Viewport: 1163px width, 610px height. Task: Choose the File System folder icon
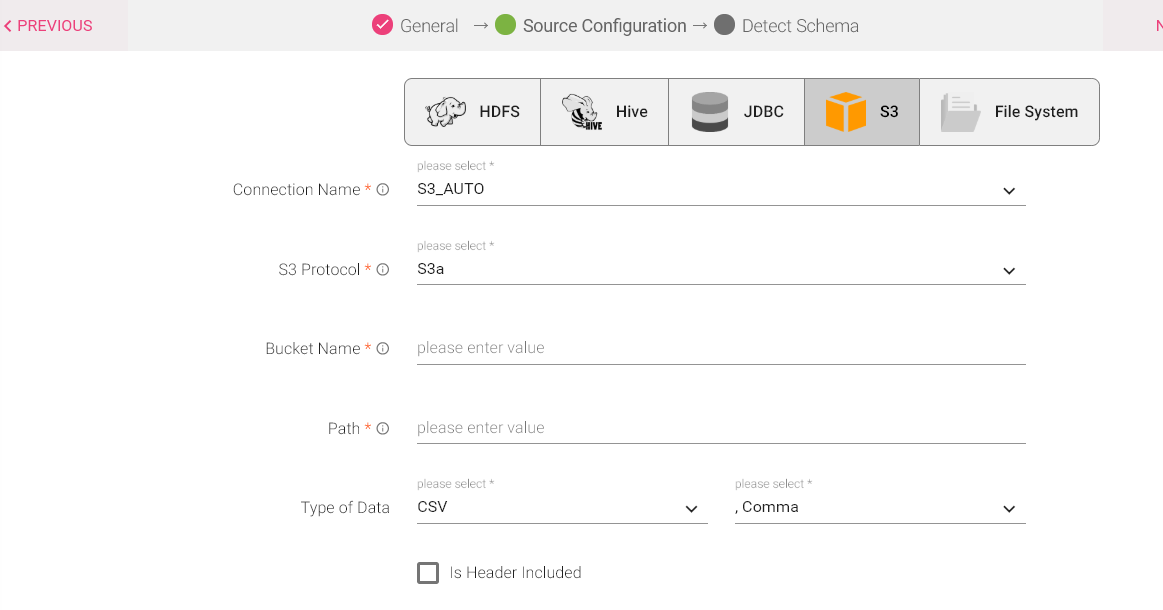(960, 112)
